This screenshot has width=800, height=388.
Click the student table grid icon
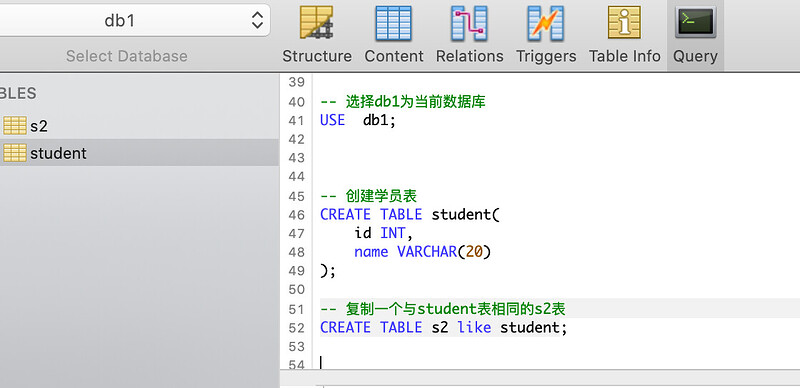coord(15,153)
